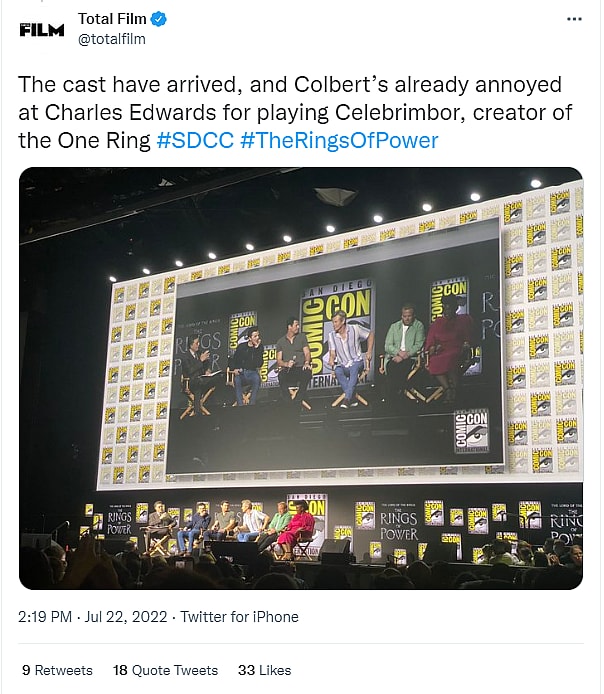Follow the #TheRingsOfPower hashtag link
This screenshot has height=694, width=604.
[339, 140]
